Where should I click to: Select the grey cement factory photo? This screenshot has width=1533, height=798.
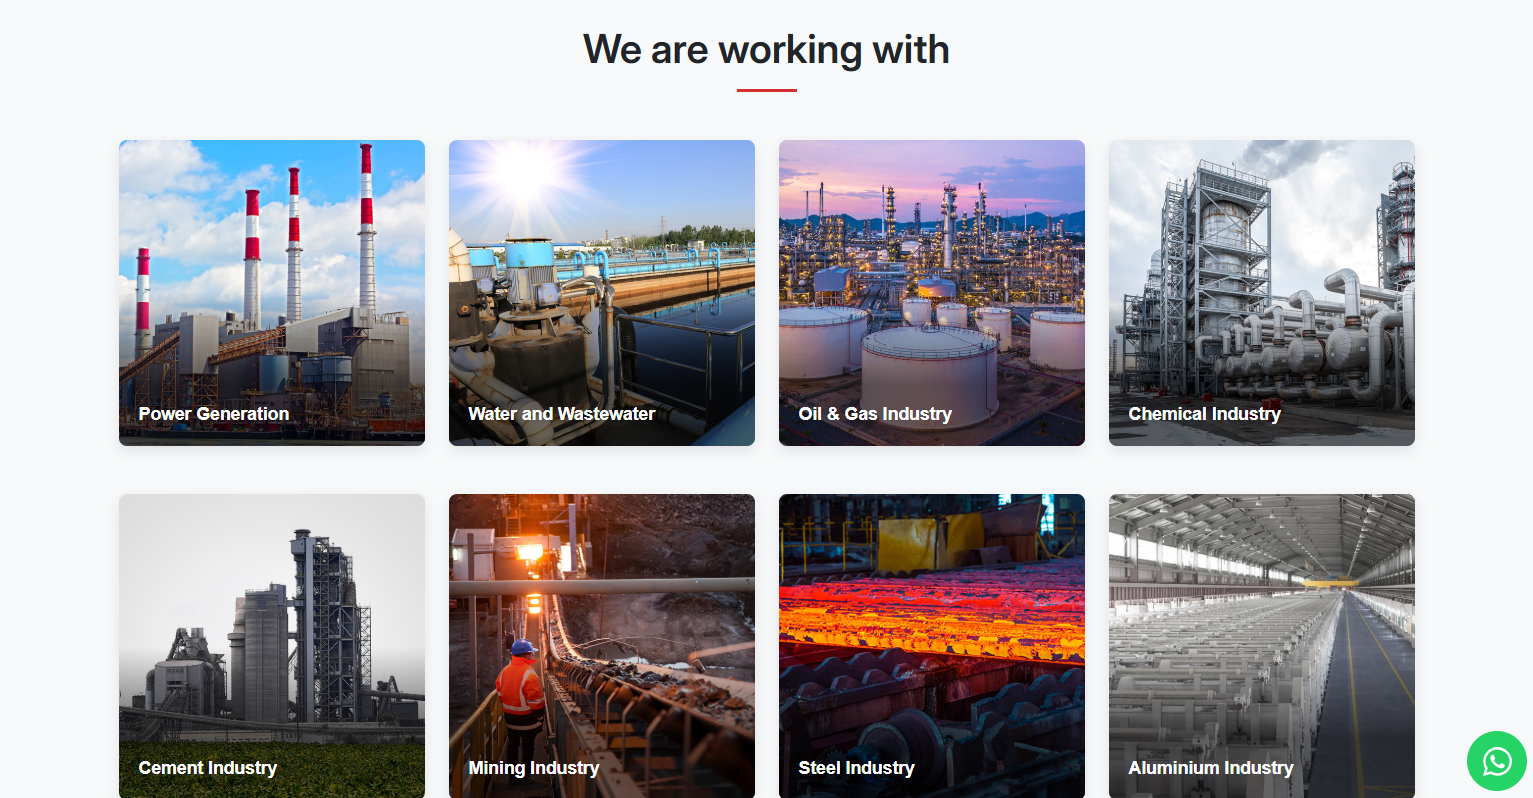[271, 630]
